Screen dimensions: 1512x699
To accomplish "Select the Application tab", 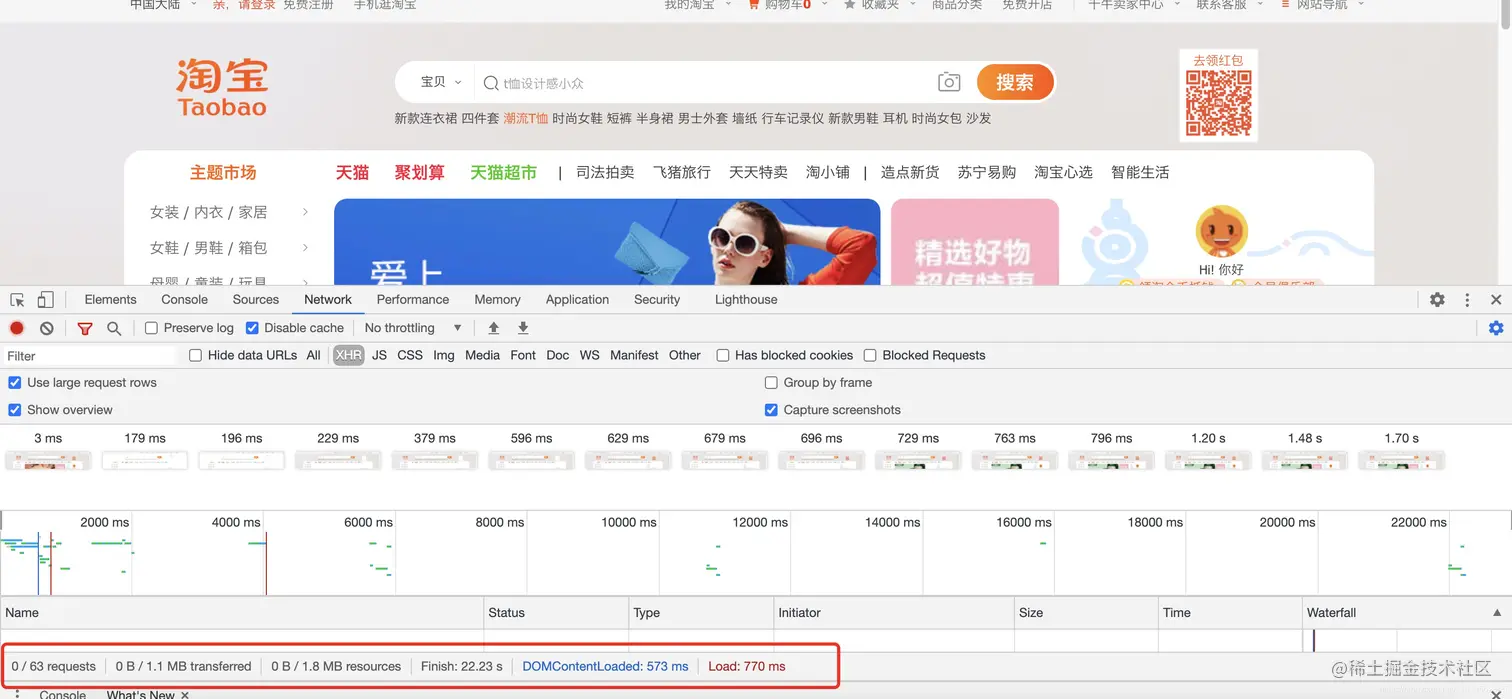I will click(x=577, y=300).
